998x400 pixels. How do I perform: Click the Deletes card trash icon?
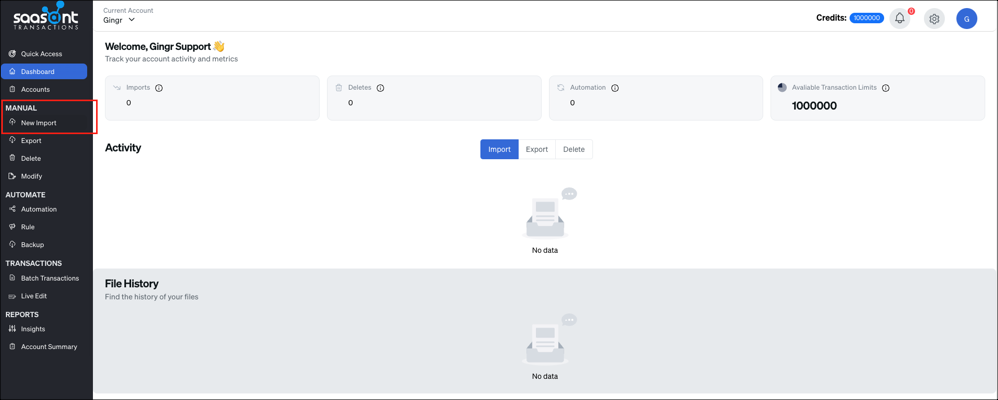click(339, 87)
